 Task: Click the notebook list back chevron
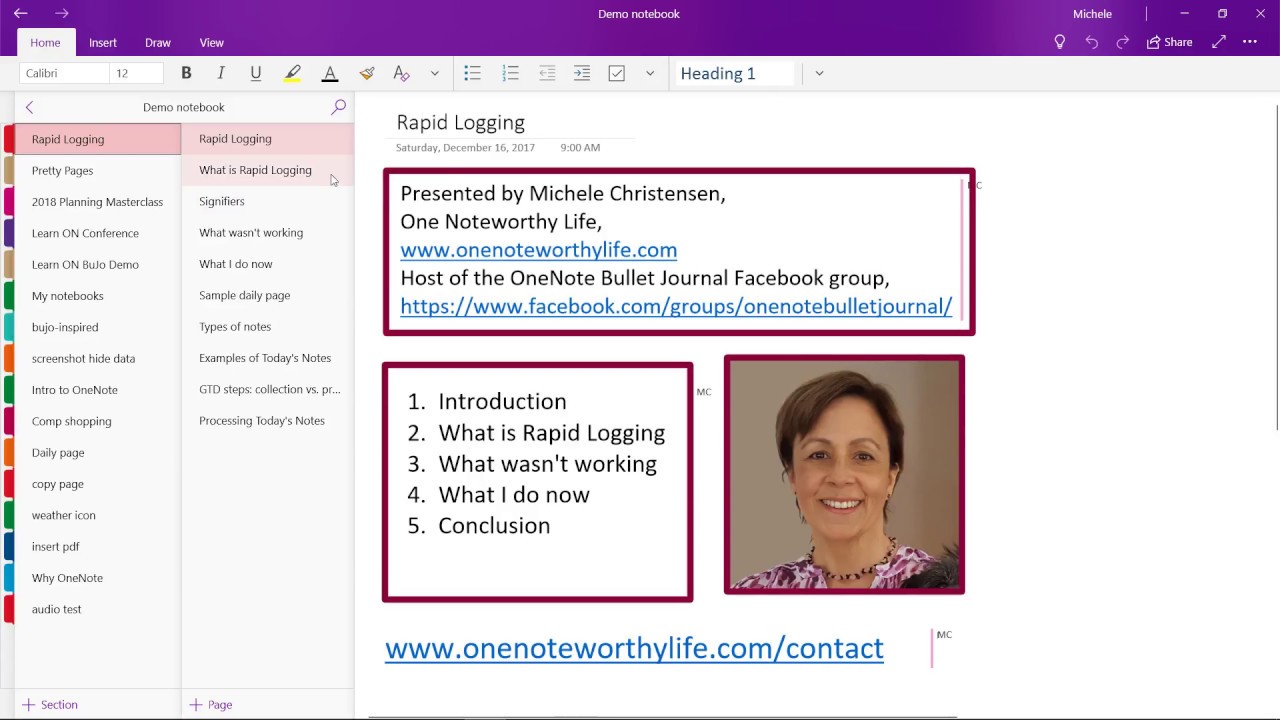pyautogui.click(x=29, y=107)
